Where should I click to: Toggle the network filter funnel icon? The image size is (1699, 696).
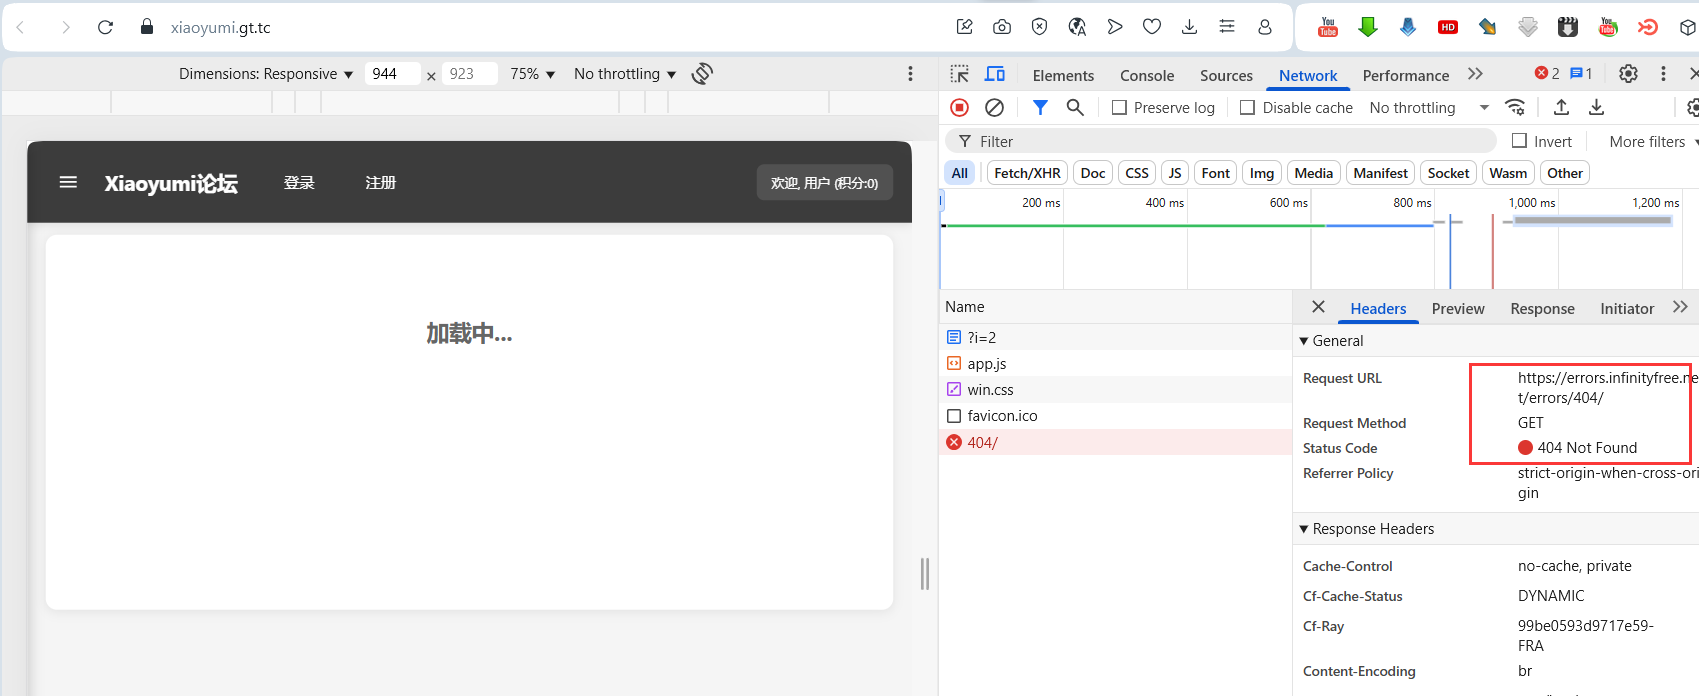(x=1040, y=107)
